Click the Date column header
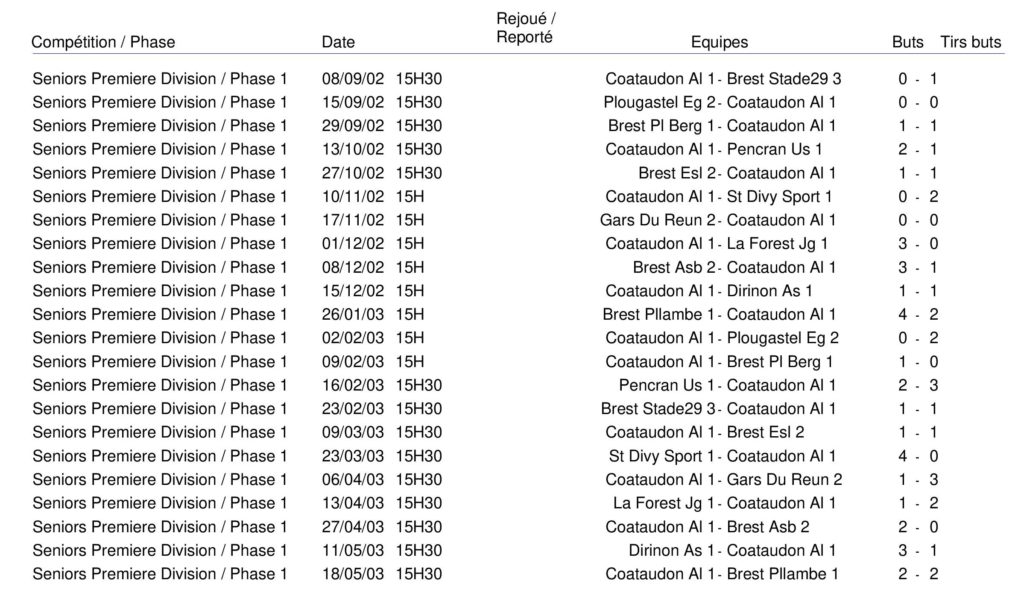 pos(338,42)
